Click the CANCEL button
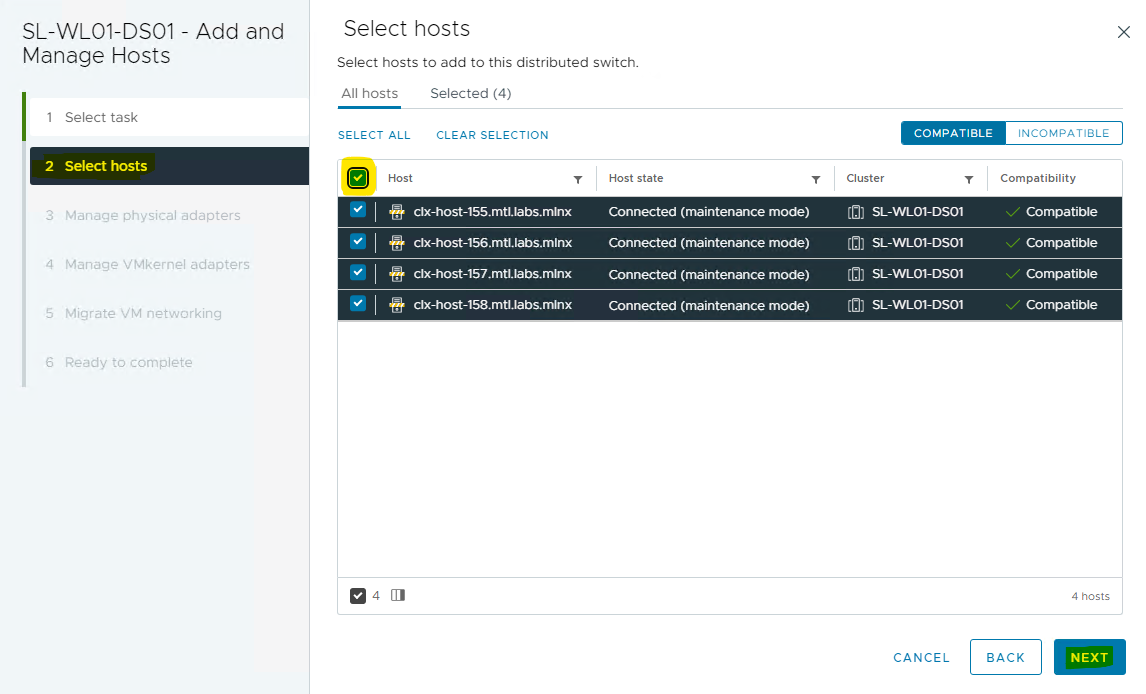 tap(921, 657)
